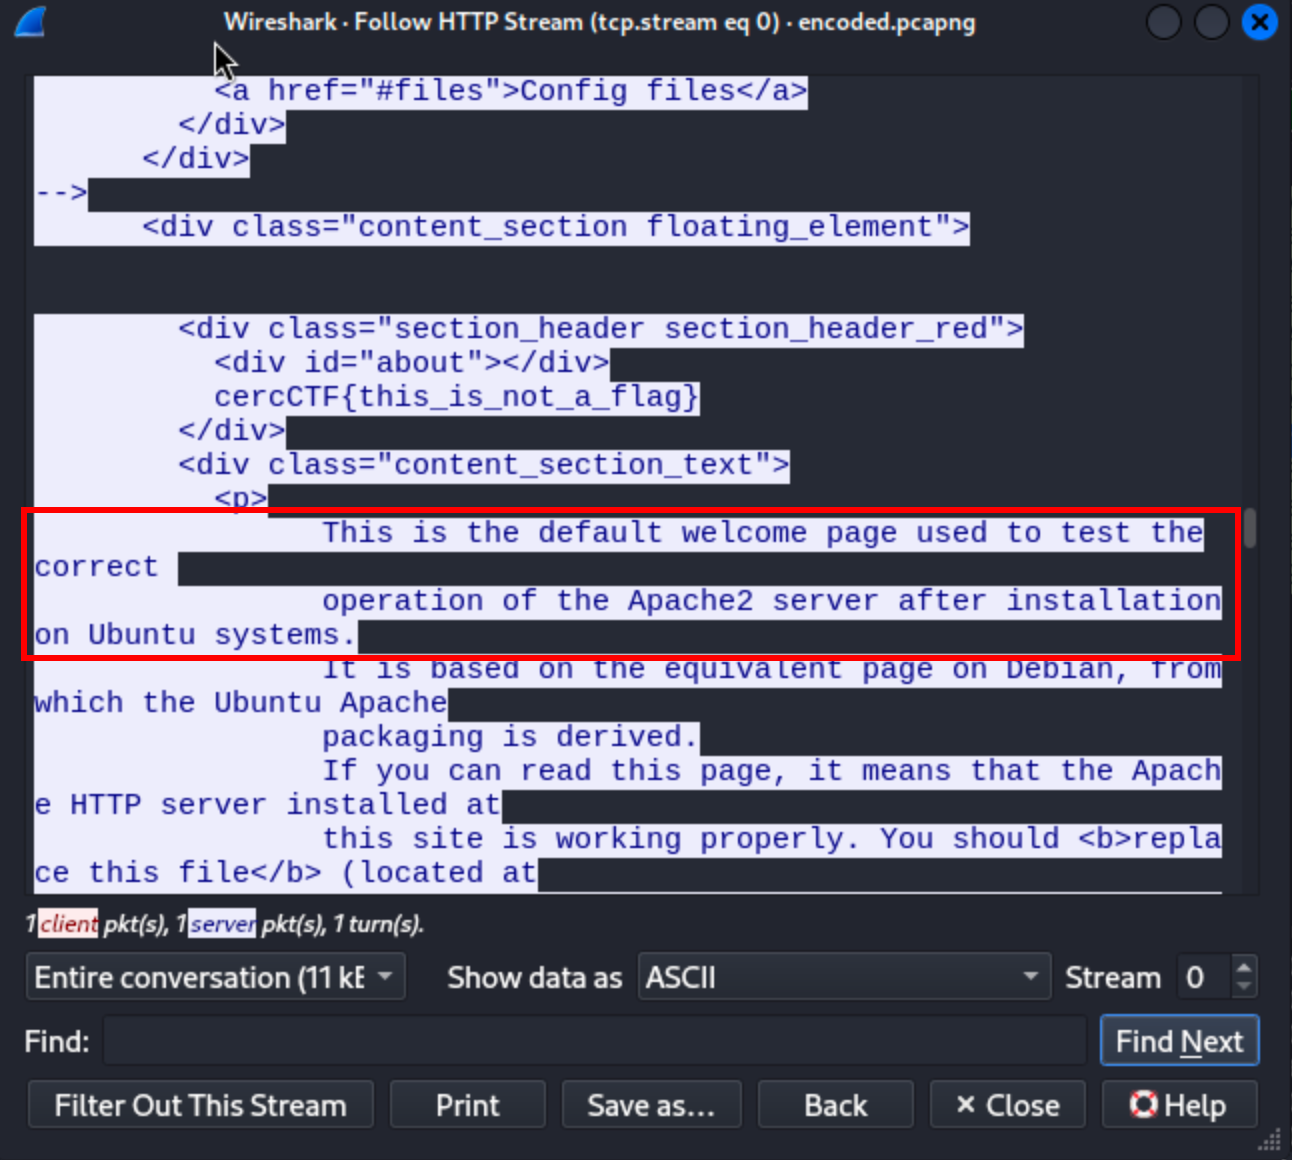Screen dimensions: 1292x1160
Task: Click the 'on Ubuntu systems.' text
Action: pyautogui.click(x=195, y=635)
